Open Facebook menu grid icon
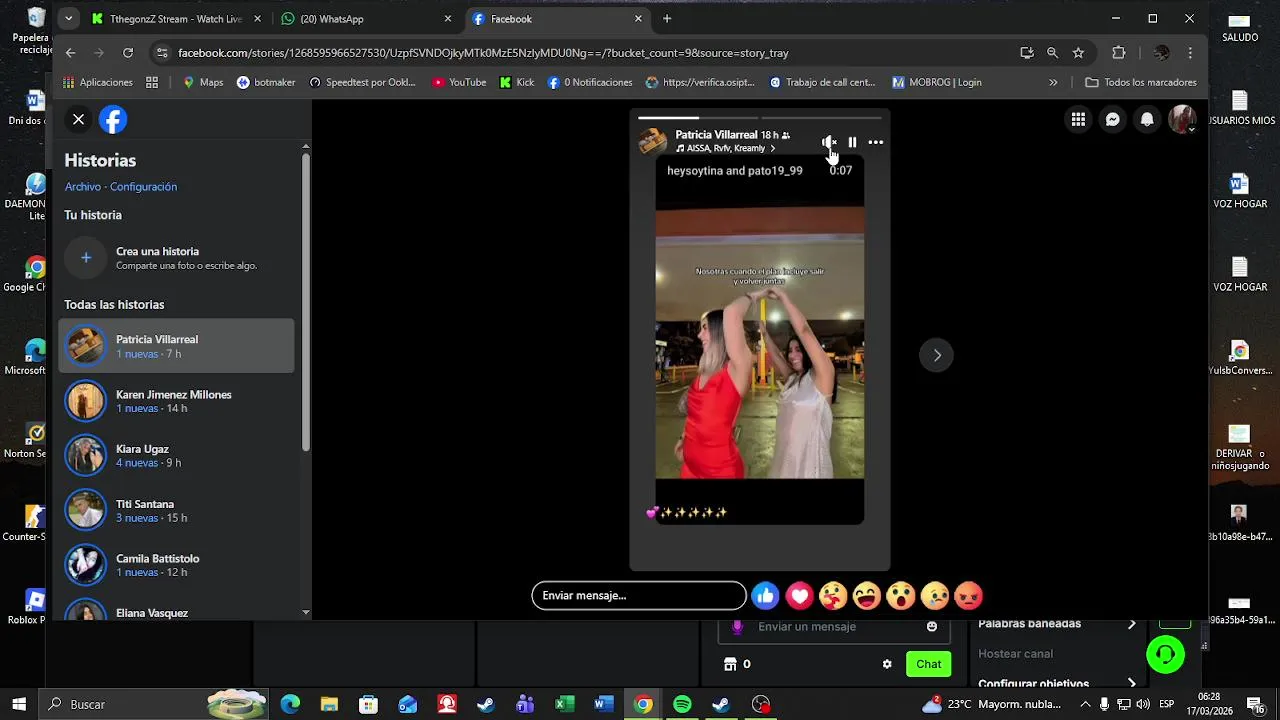Screen dimensions: 1280x720 pyautogui.click(x=1078, y=120)
